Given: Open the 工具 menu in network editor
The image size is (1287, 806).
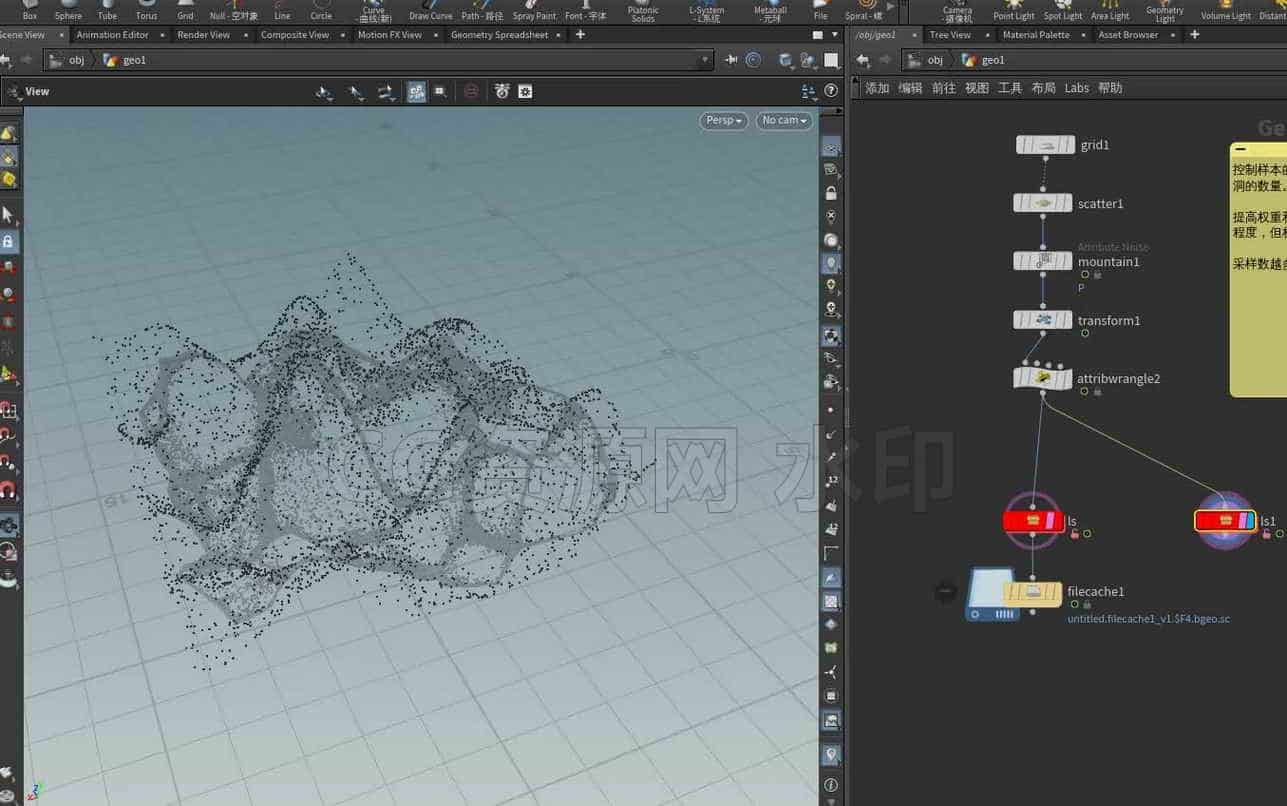Looking at the screenshot, I should click(x=1010, y=88).
